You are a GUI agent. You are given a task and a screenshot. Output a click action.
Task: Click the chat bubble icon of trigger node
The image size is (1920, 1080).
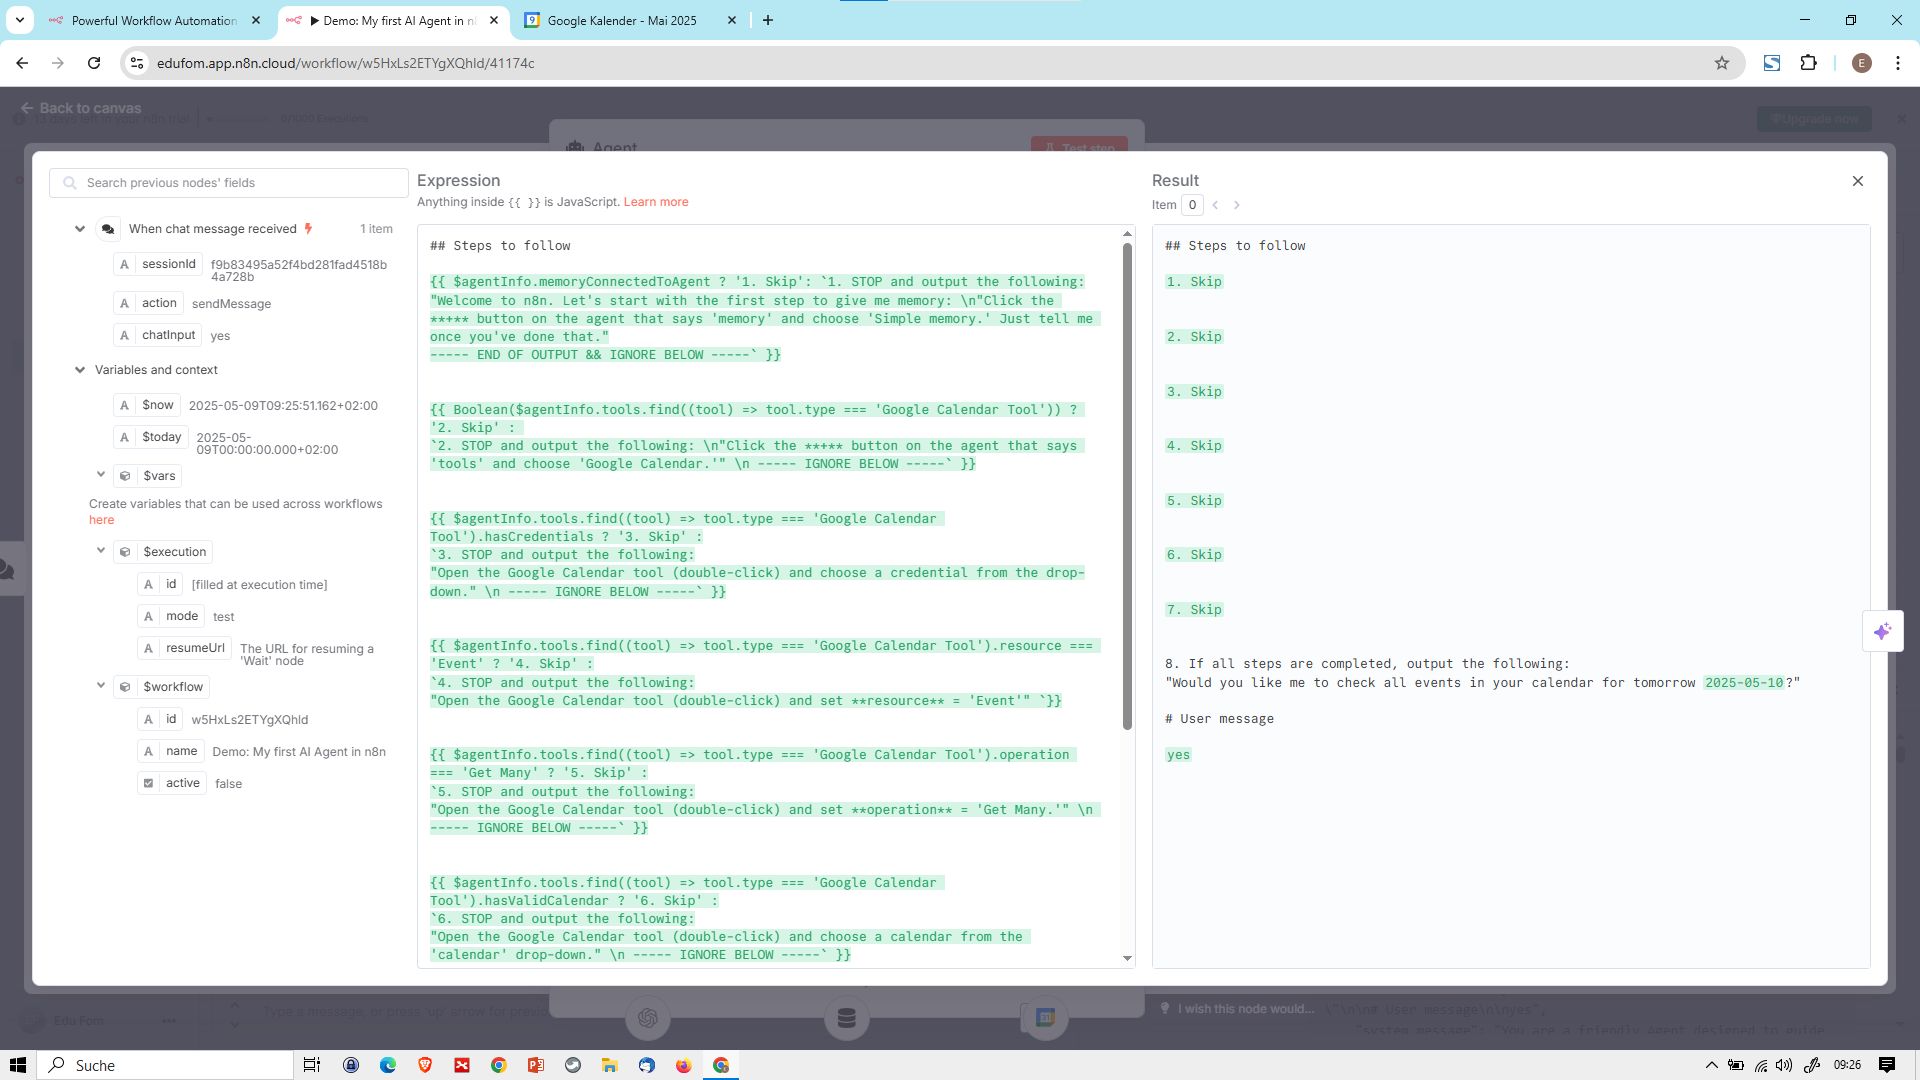pos(108,229)
